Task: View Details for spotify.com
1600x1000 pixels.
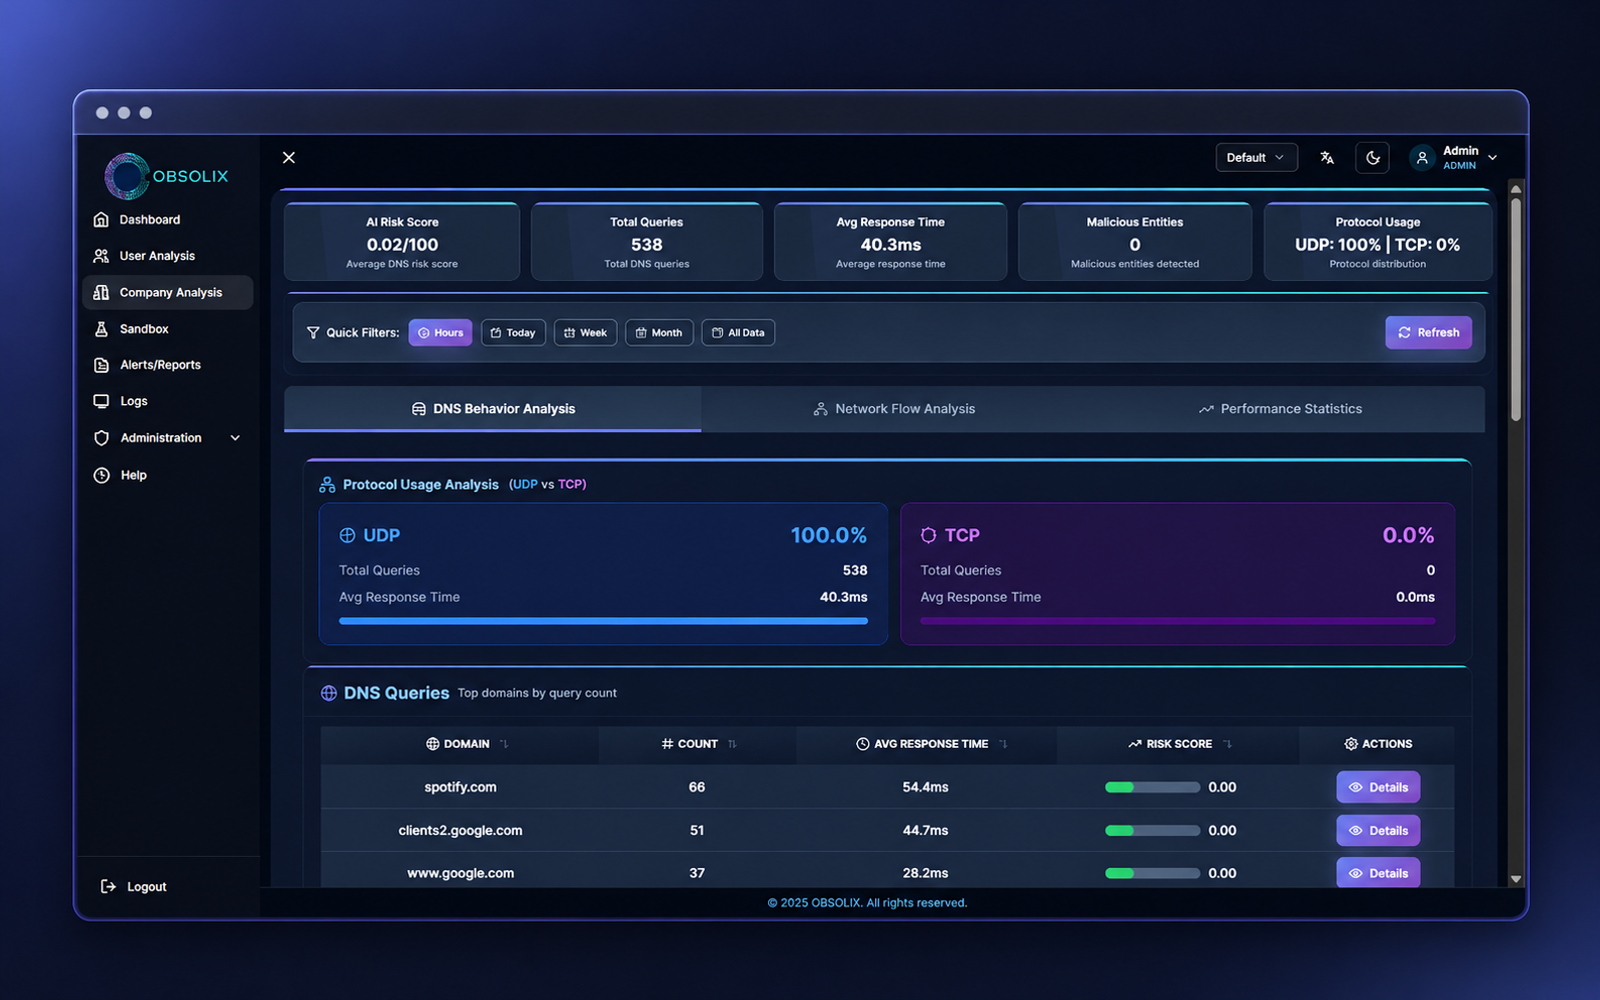Action: [1378, 787]
